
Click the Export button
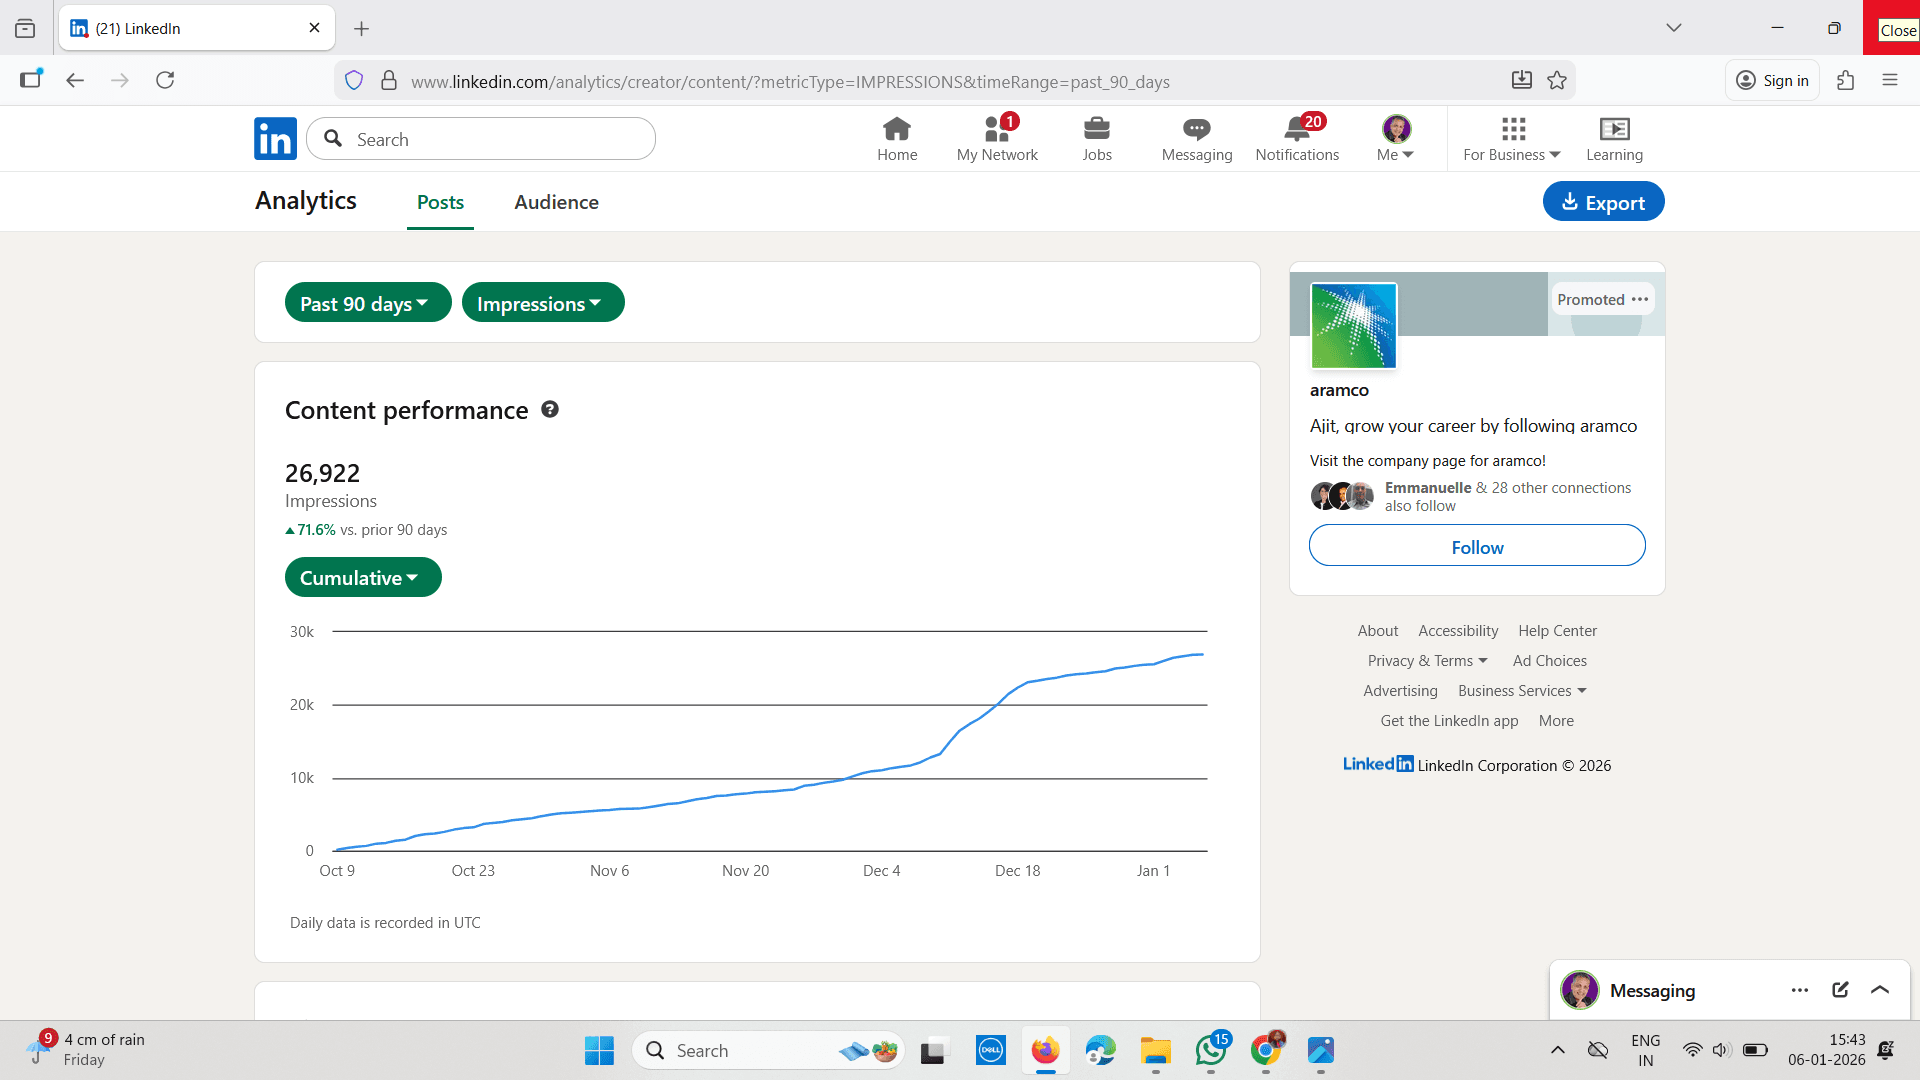1603,202
